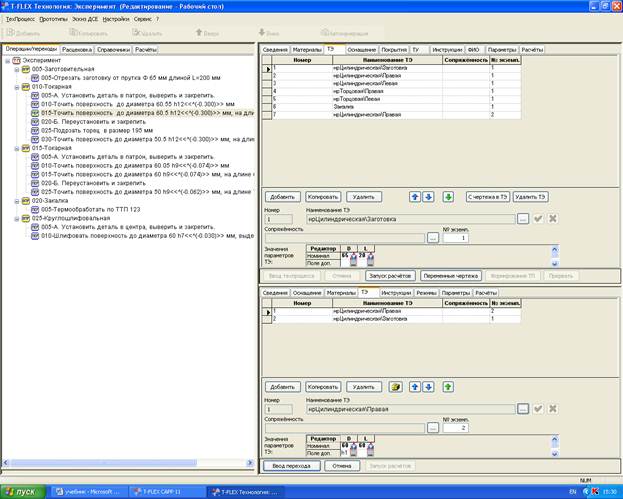Move TЭ row up in lower panel
The image size is (623, 499).
click(415, 387)
